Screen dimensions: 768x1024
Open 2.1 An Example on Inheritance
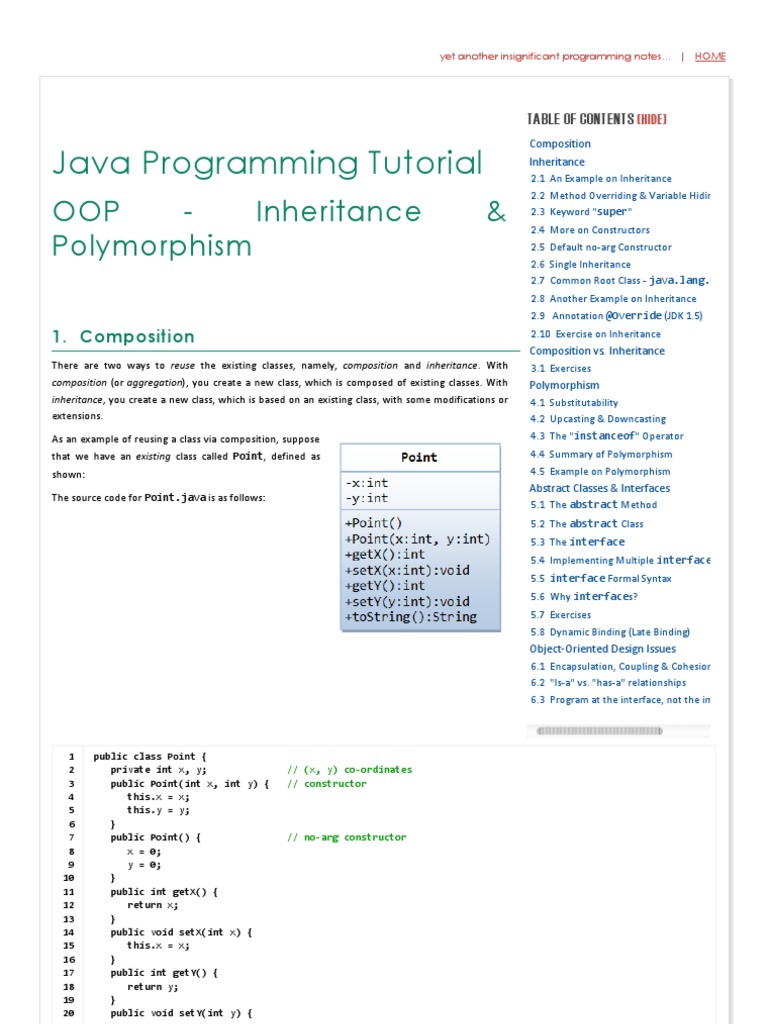pyautogui.click(x=601, y=178)
